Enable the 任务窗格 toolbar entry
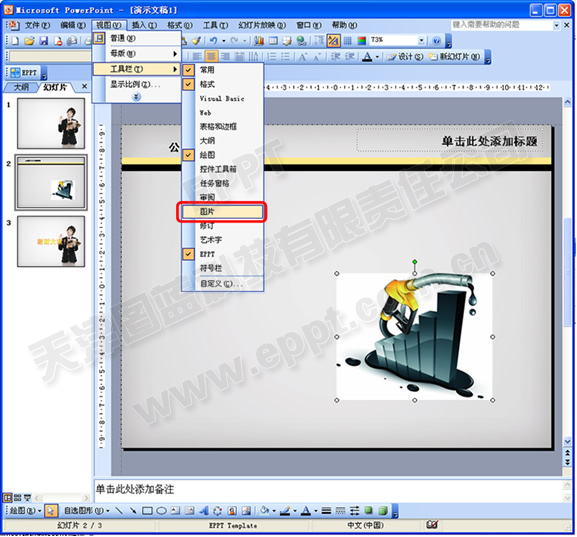The height and width of the screenshot is (537, 577). [223, 183]
